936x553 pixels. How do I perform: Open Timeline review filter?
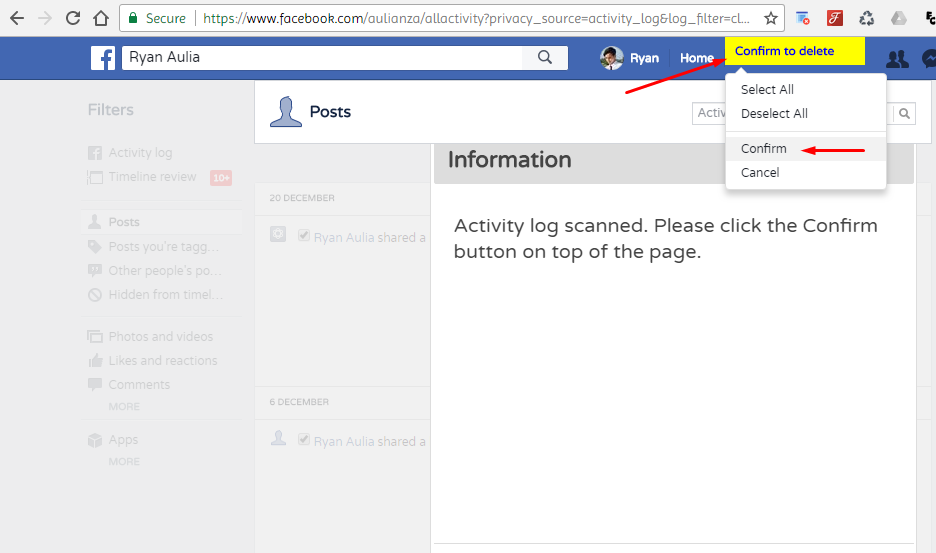(152, 177)
